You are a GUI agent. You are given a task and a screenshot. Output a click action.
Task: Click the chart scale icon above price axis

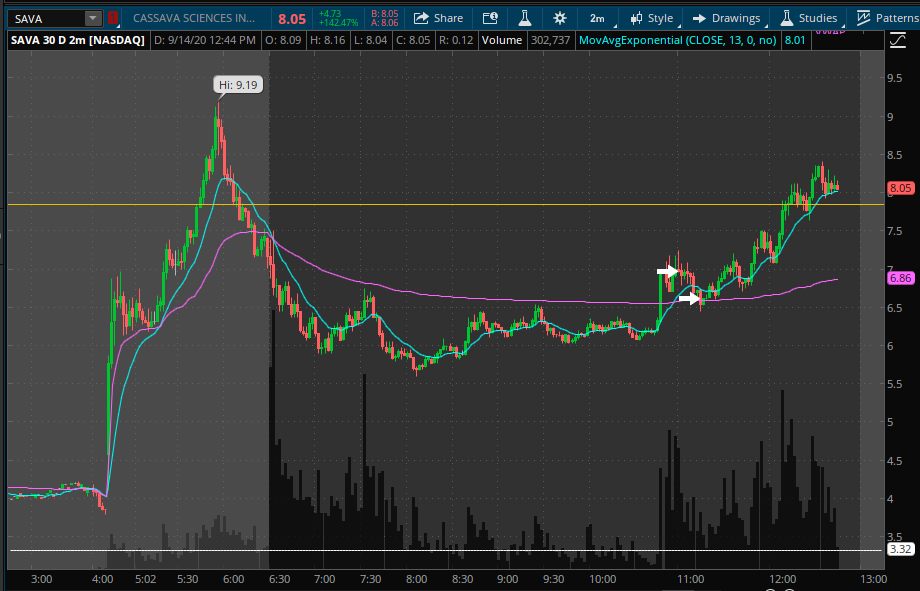[897, 40]
